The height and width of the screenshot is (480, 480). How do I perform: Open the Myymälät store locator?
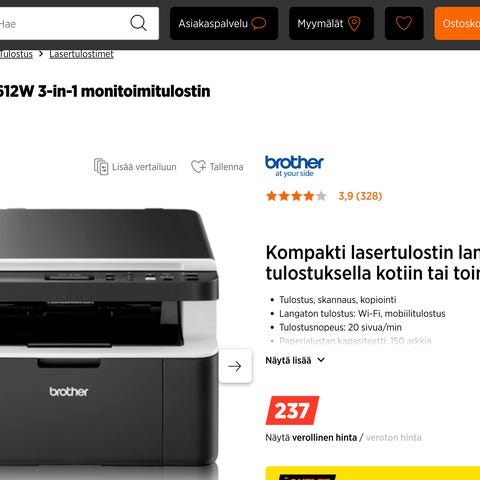click(331, 24)
